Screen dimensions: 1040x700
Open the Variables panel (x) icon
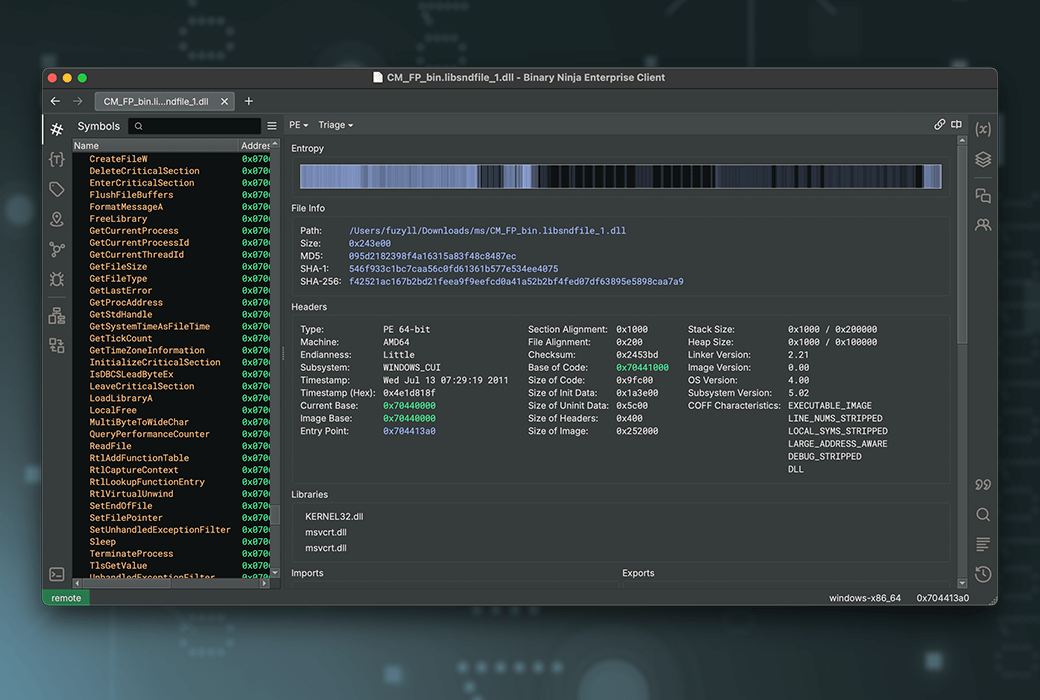point(983,129)
